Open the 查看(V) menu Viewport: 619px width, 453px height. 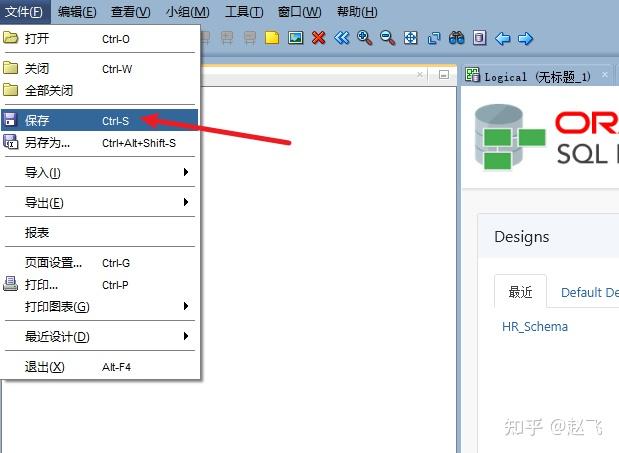(131, 12)
